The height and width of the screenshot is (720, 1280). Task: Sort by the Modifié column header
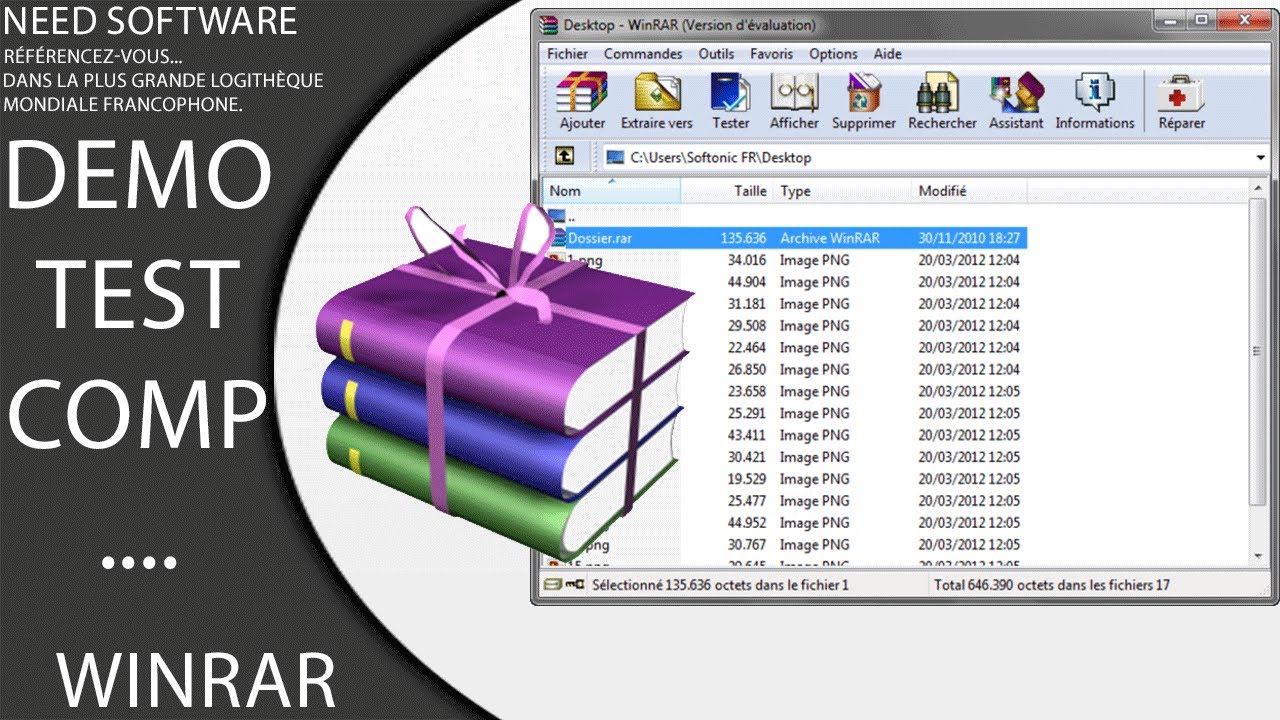click(970, 190)
